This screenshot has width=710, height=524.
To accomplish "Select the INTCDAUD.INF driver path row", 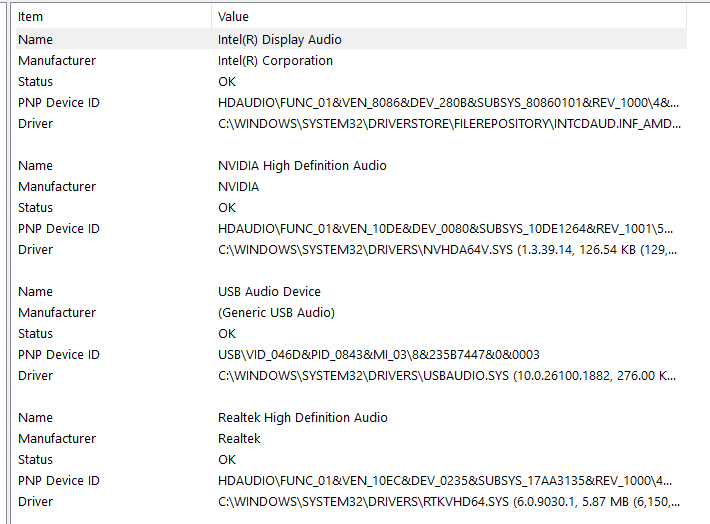I will click(x=351, y=124).
